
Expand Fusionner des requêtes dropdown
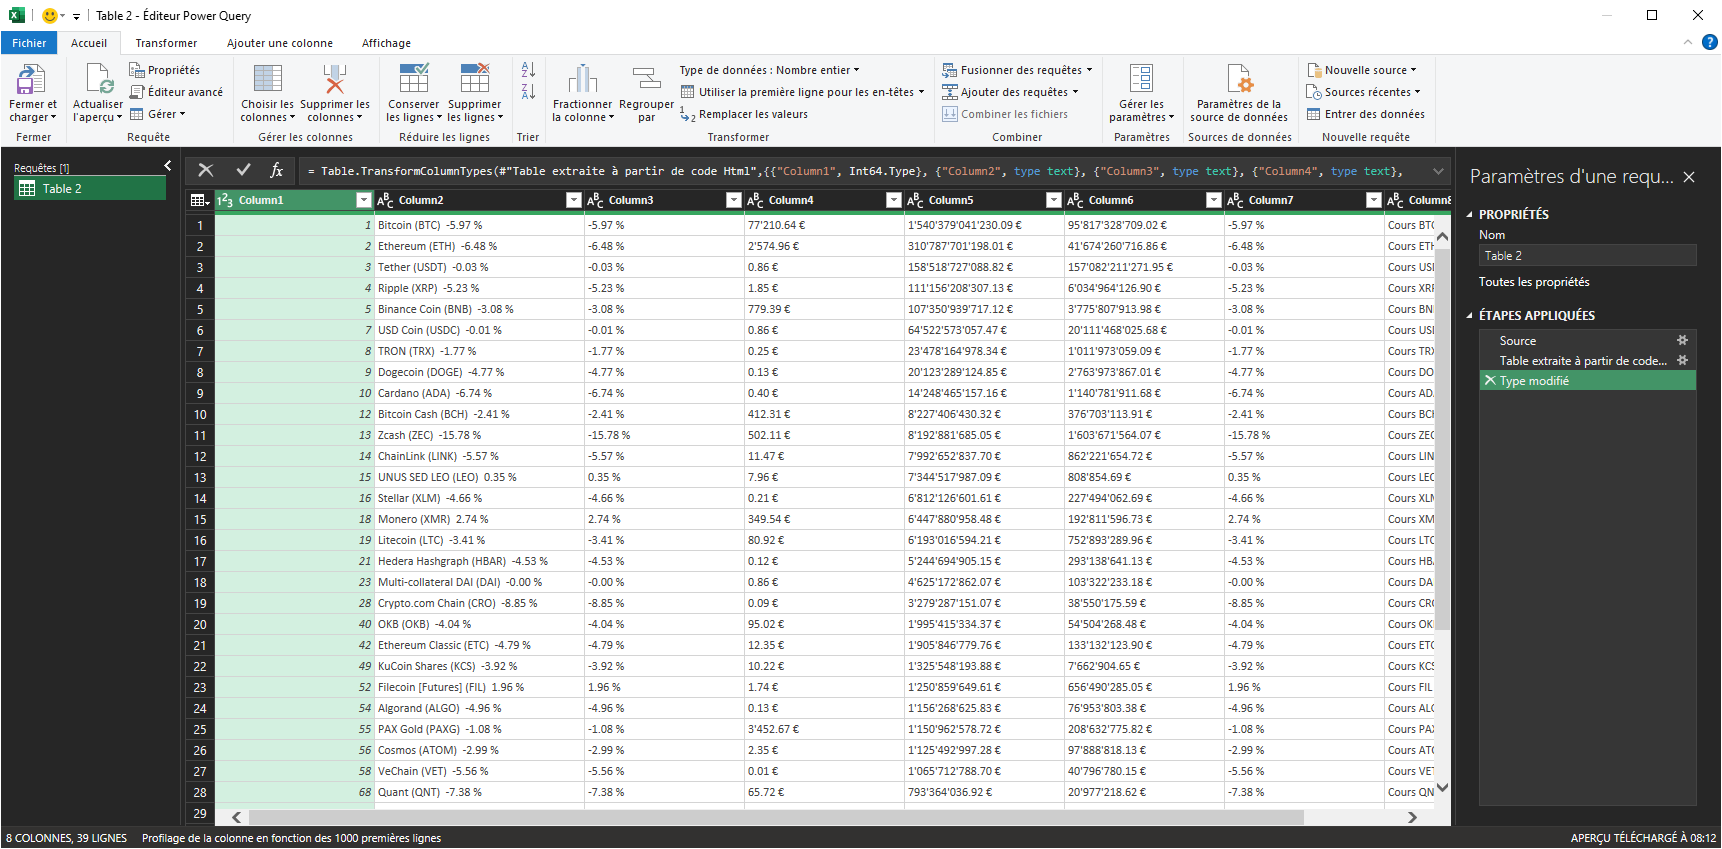pyautogui.click(x=1089, y=70)
